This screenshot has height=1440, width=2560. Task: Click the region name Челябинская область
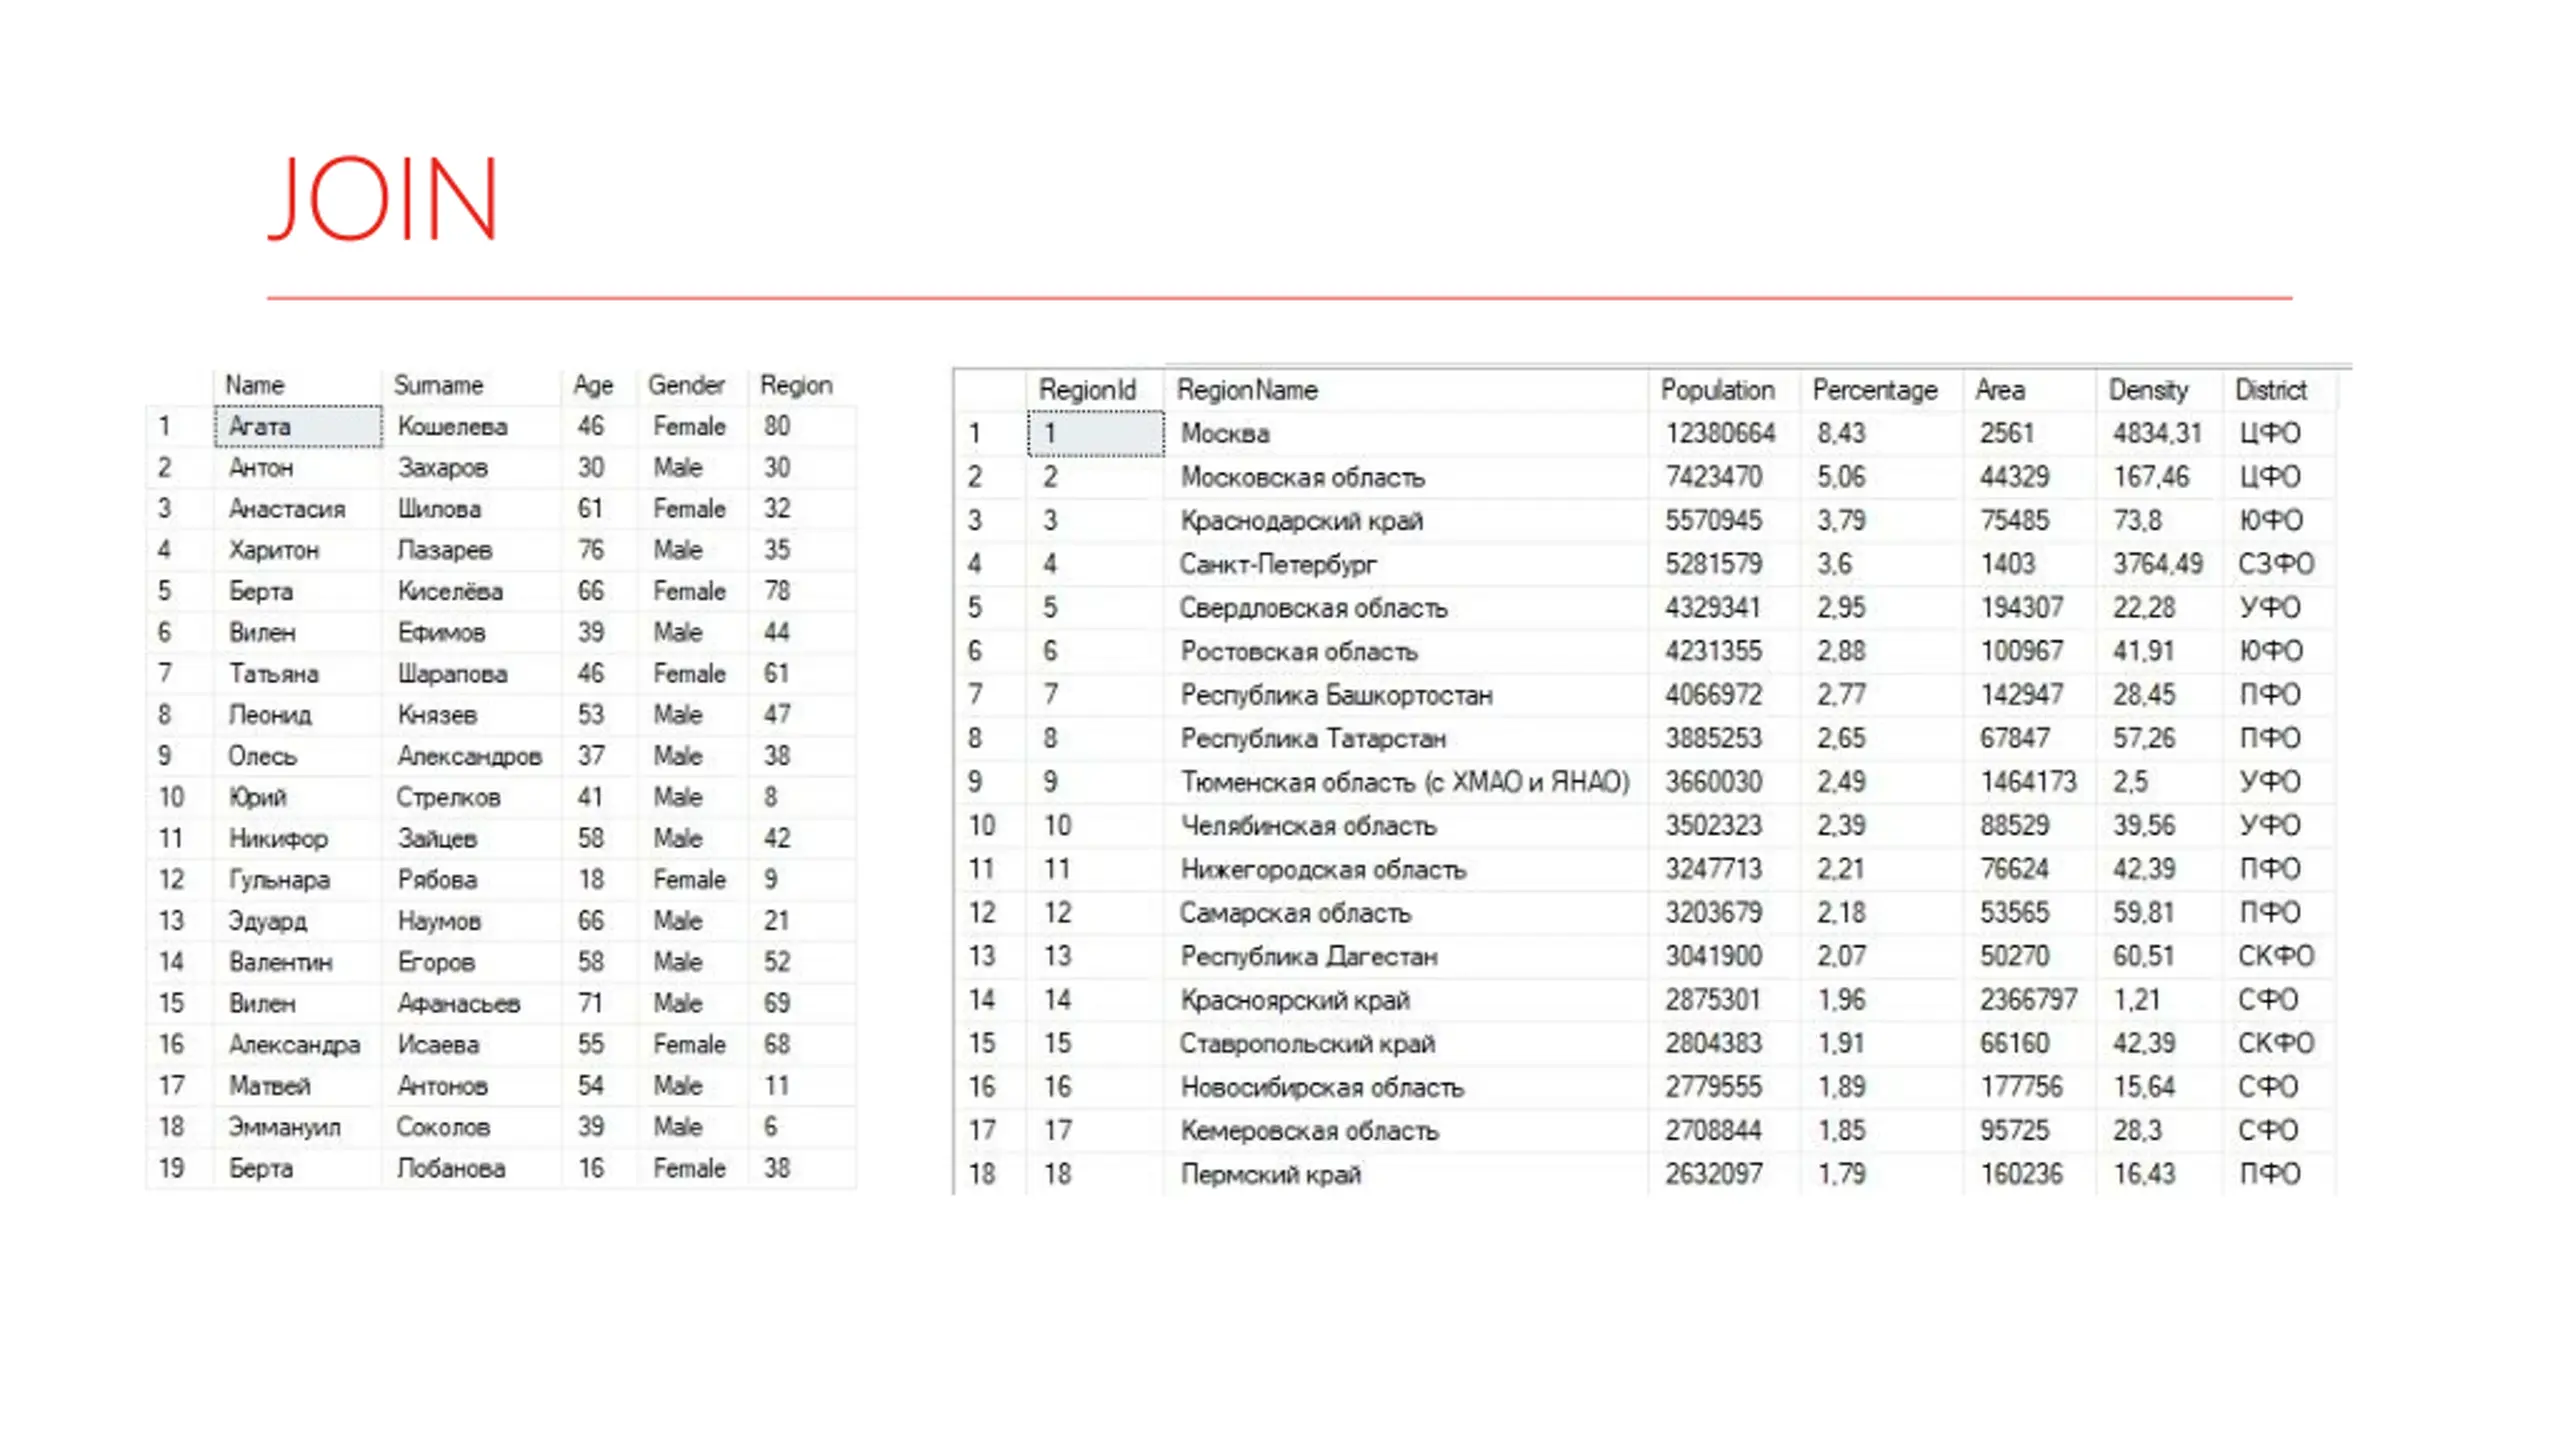click(1308, 826)
